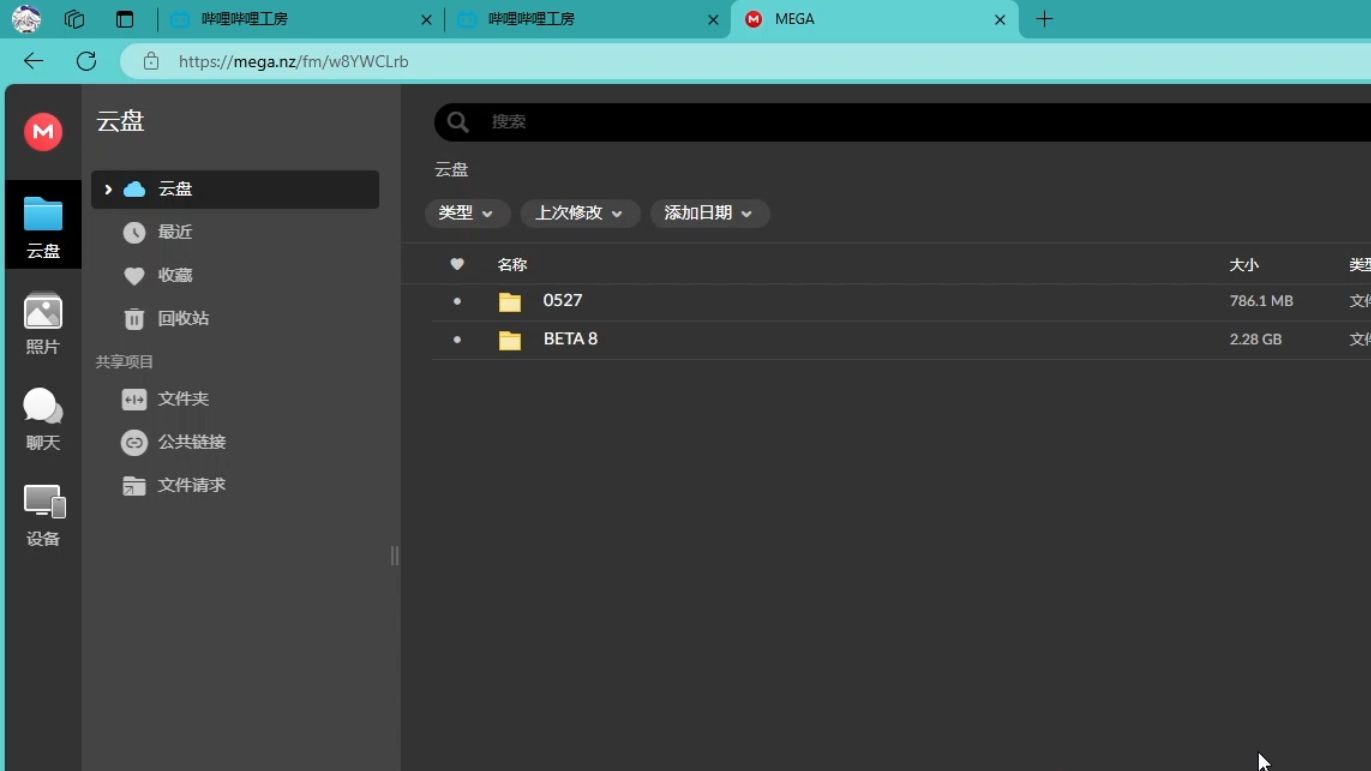Click the folder icon of BETA 8
This screenshot has width=1371, height=771.
[510, 340]
